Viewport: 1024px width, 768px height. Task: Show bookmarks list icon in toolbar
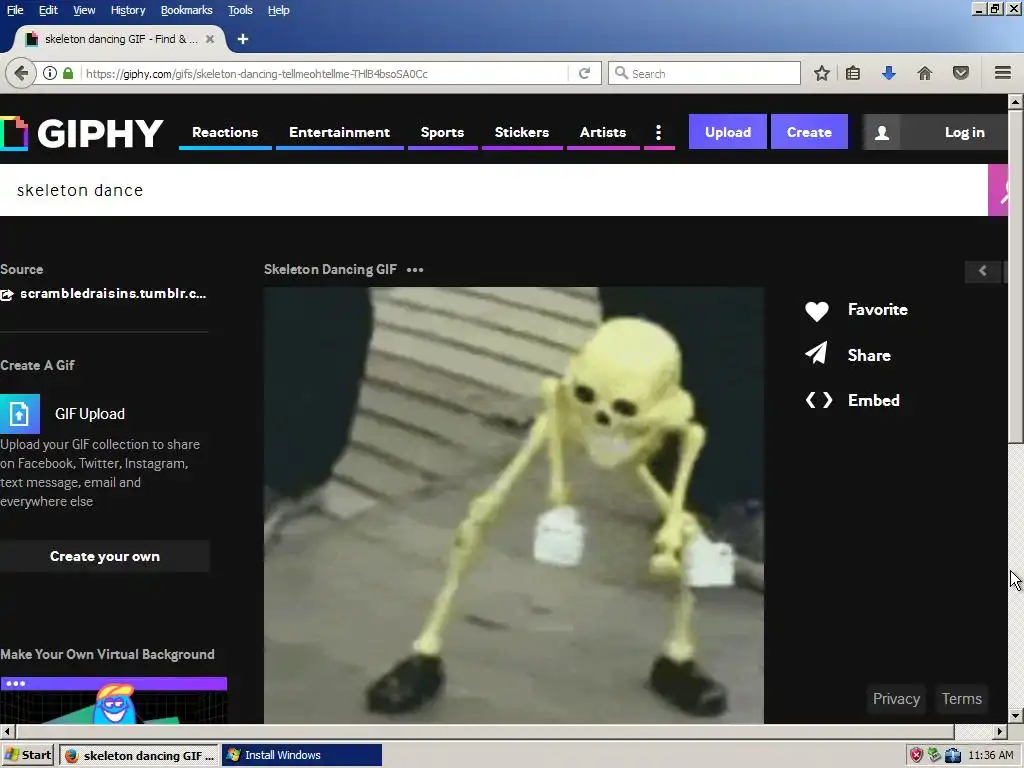click(x=853, y=73)
